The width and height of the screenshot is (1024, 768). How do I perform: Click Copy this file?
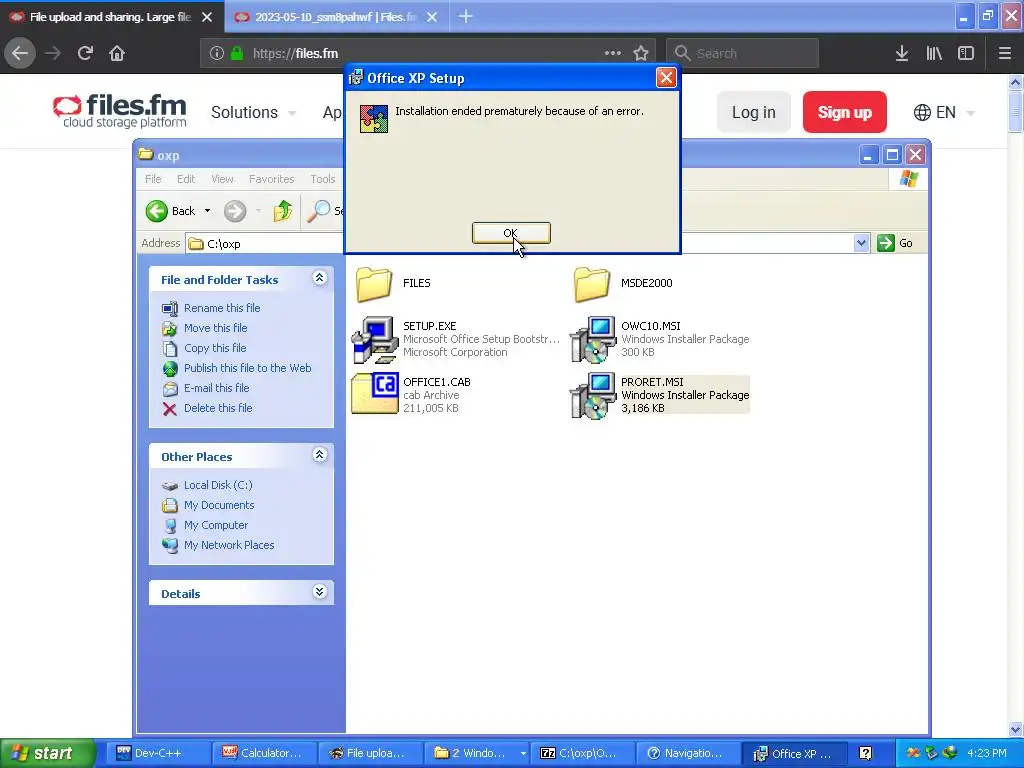tap(215, 348)
